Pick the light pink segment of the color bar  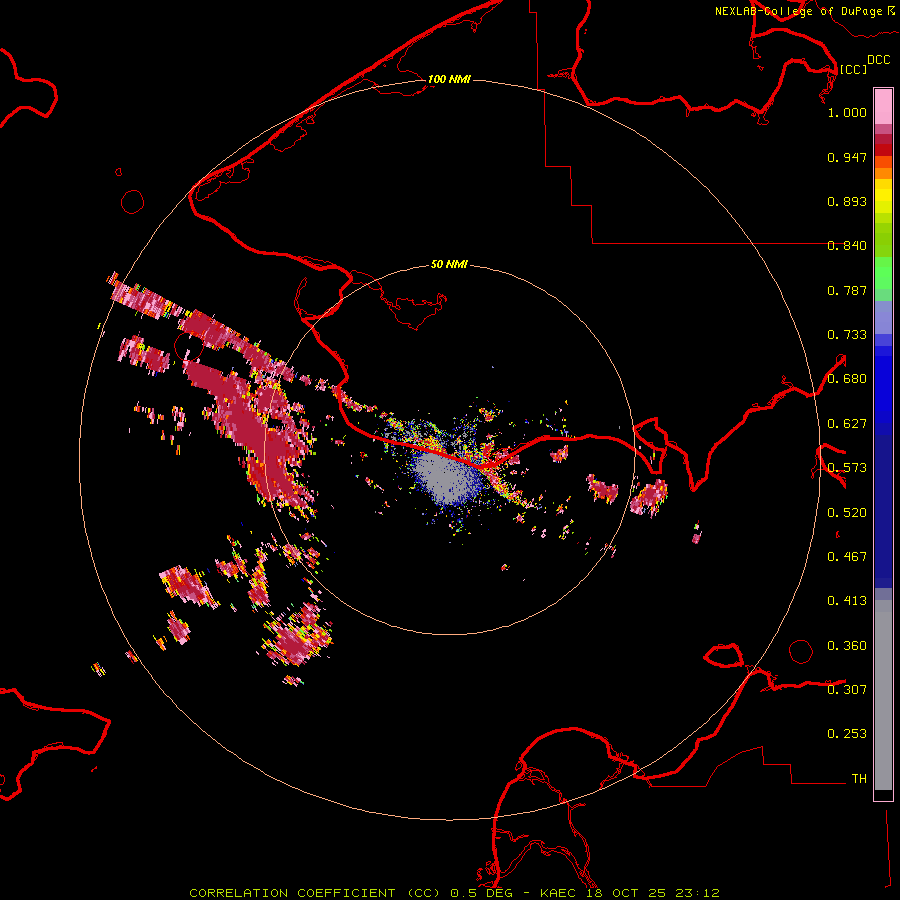pyautogui.click(x=883, y=106)
